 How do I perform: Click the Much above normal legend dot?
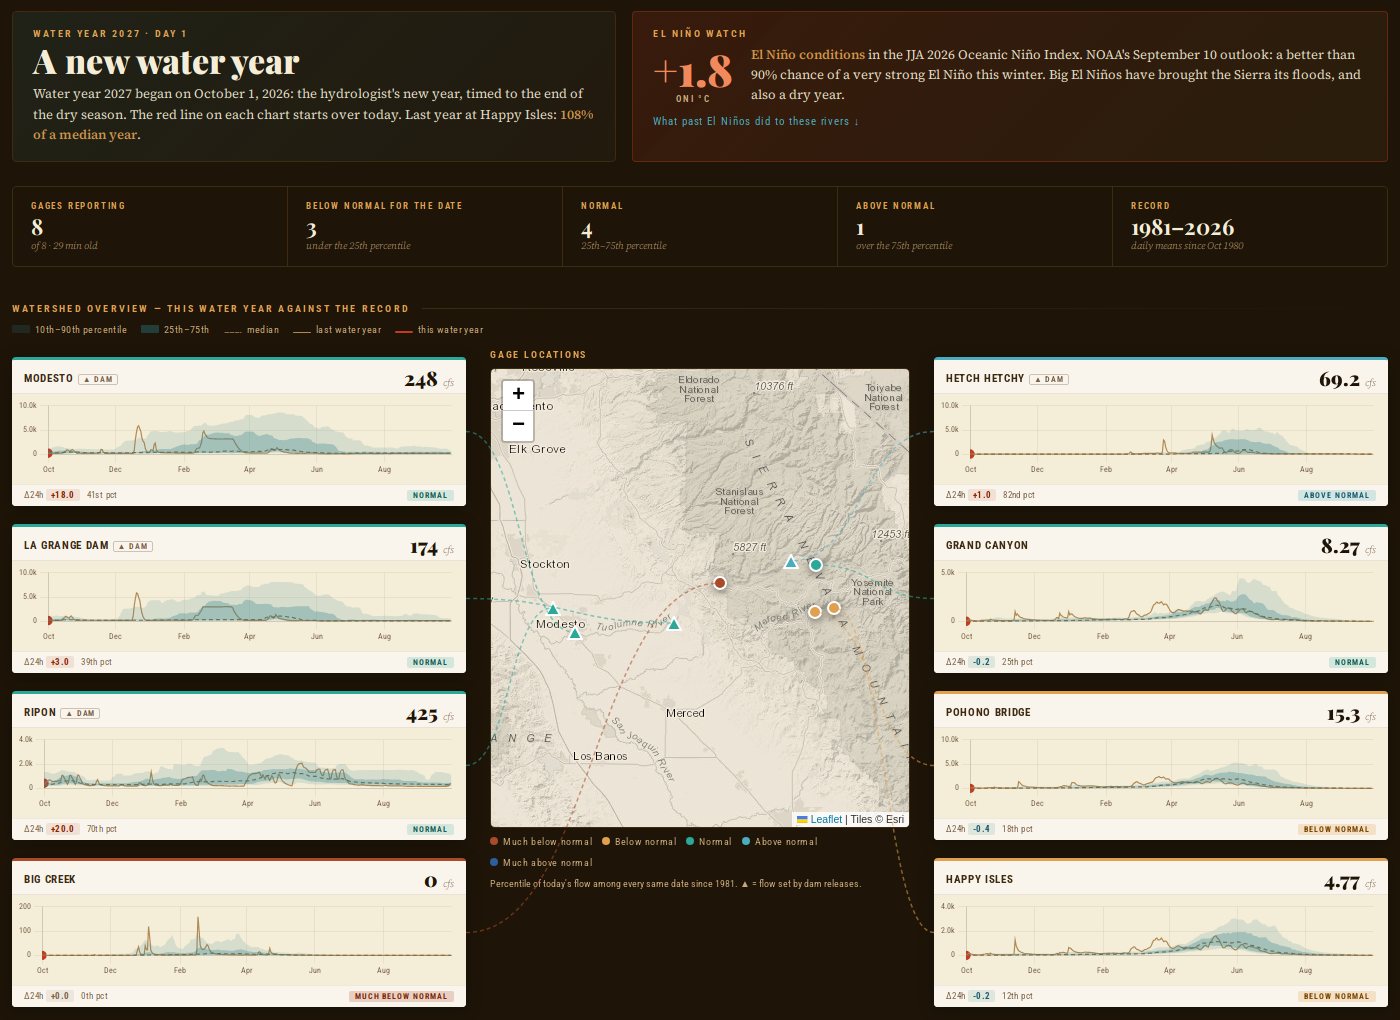point(494,862)
